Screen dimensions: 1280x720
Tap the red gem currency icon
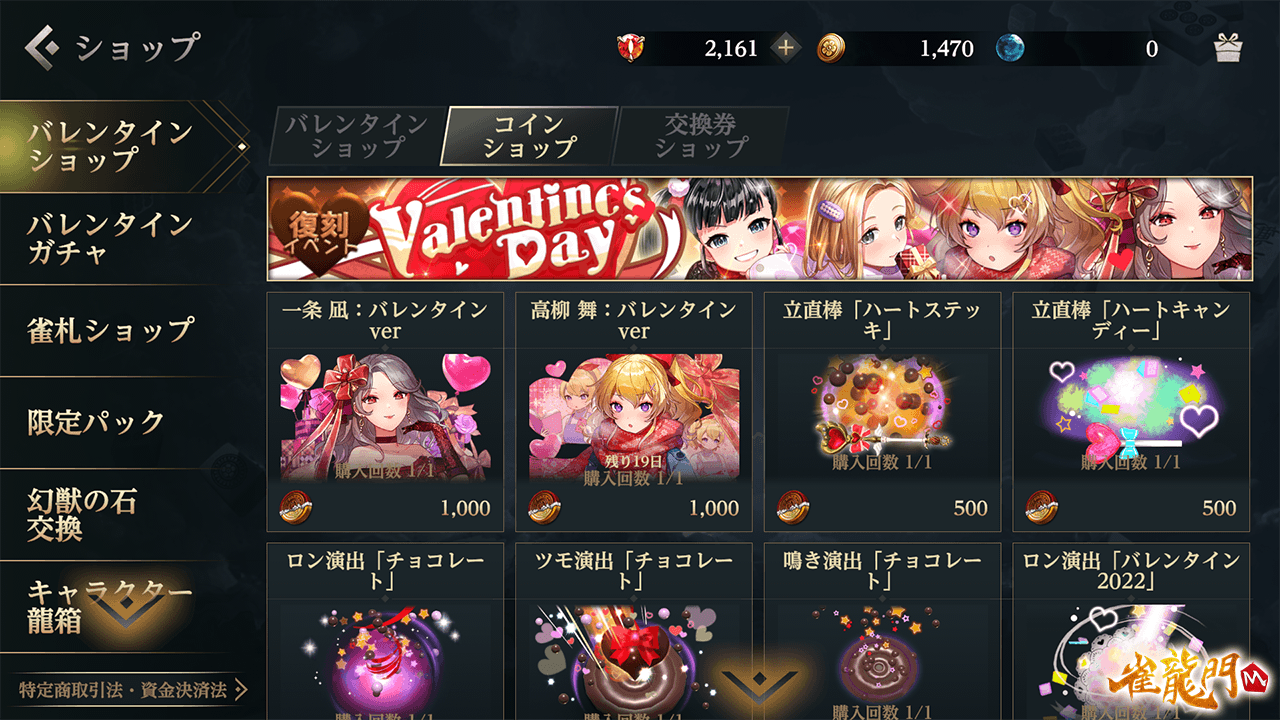632,48
